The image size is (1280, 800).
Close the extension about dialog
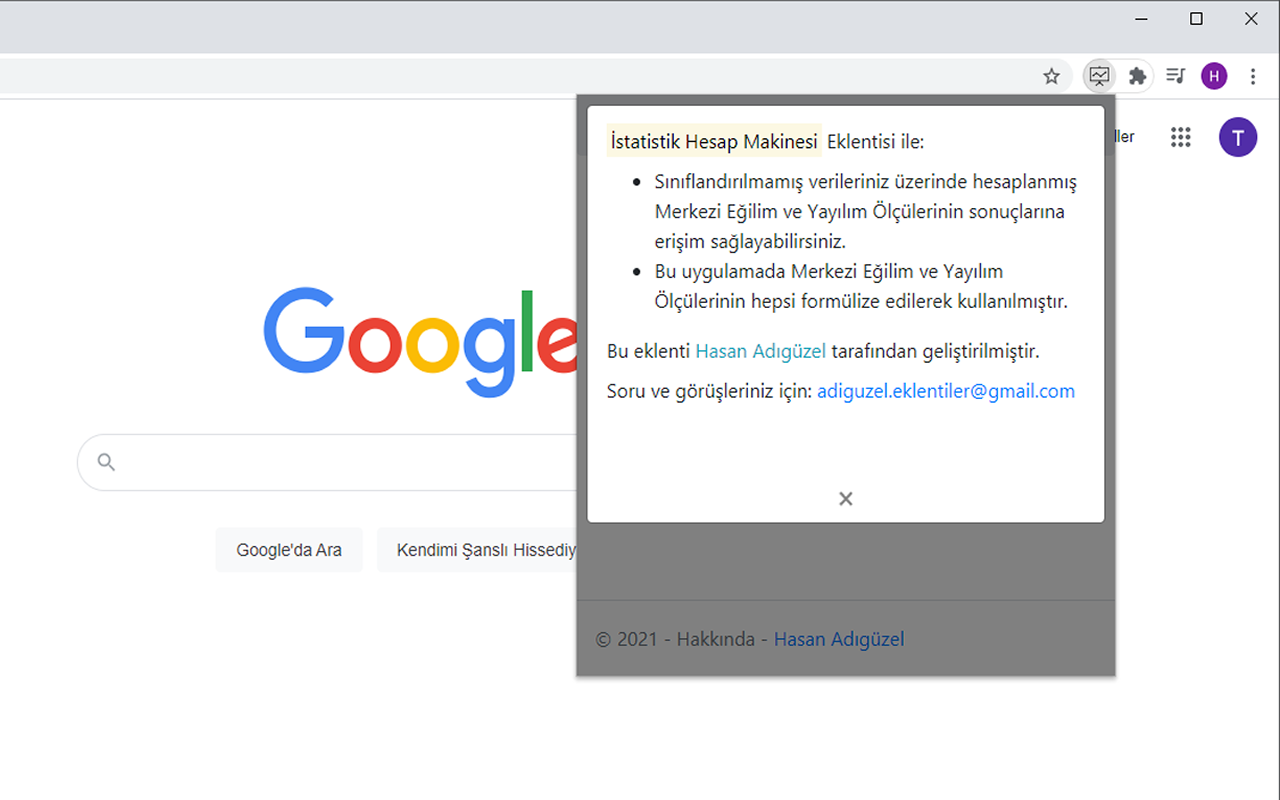coord(846,498)
